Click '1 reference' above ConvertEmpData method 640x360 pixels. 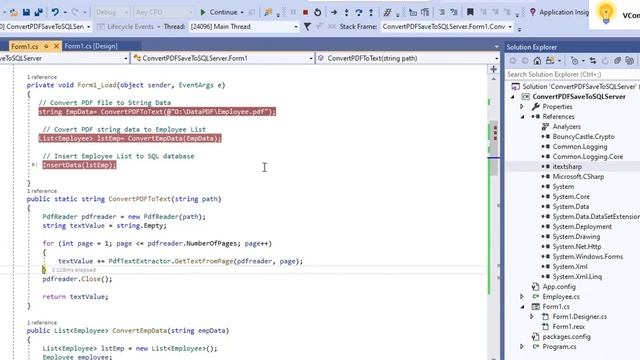(x=42, y=322)
